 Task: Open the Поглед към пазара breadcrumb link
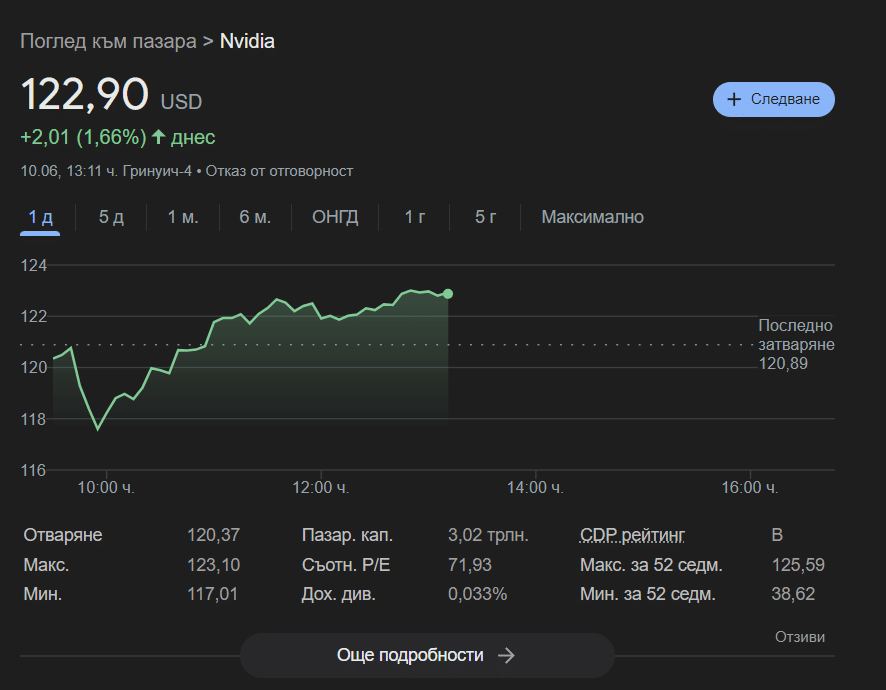tap(108, 41)
